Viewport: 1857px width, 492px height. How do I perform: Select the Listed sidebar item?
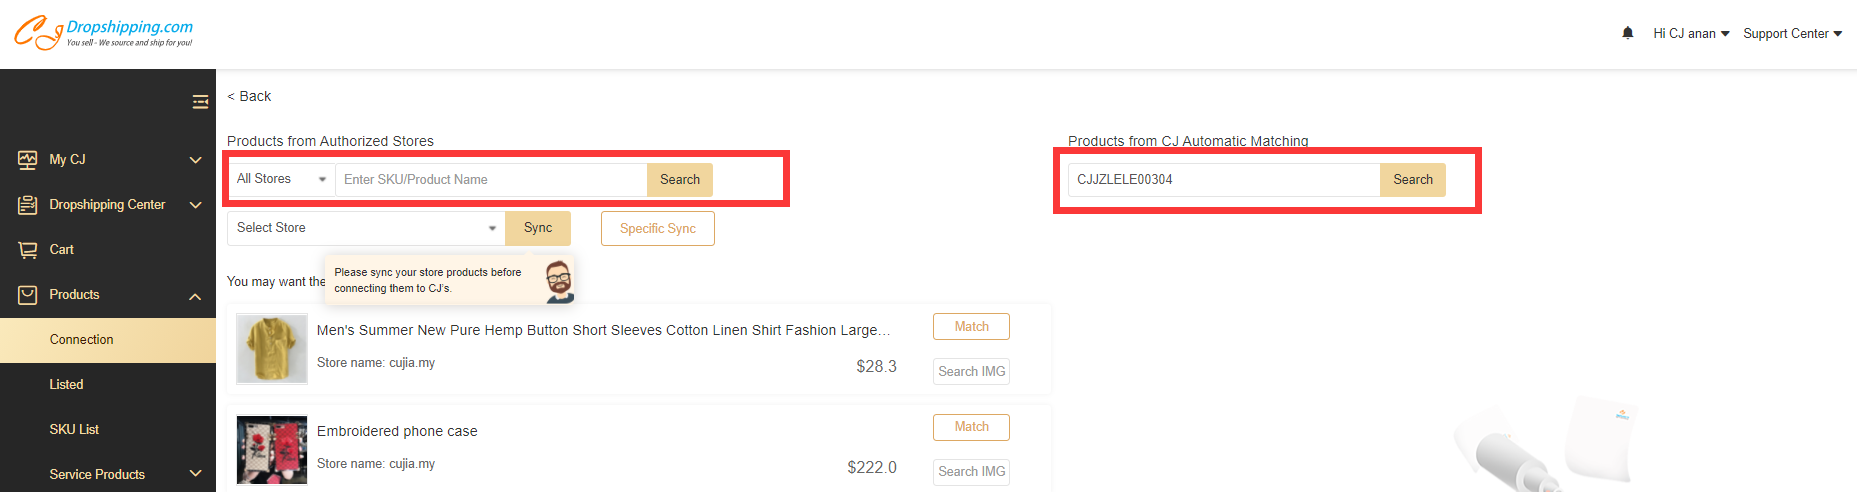pos(67,384)
